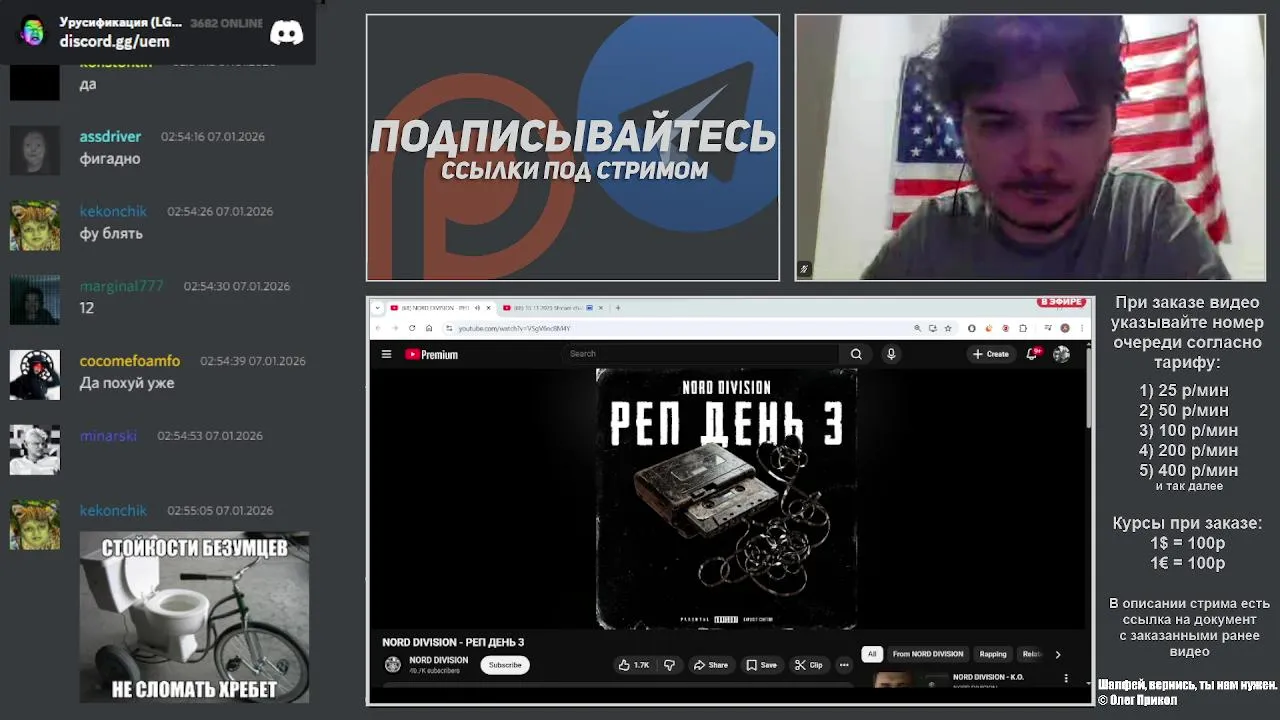The height and width of the screenshot is (720, 1280).
Task: Click kekonchik's avatar beside the meme message
Action: (35, 525)
